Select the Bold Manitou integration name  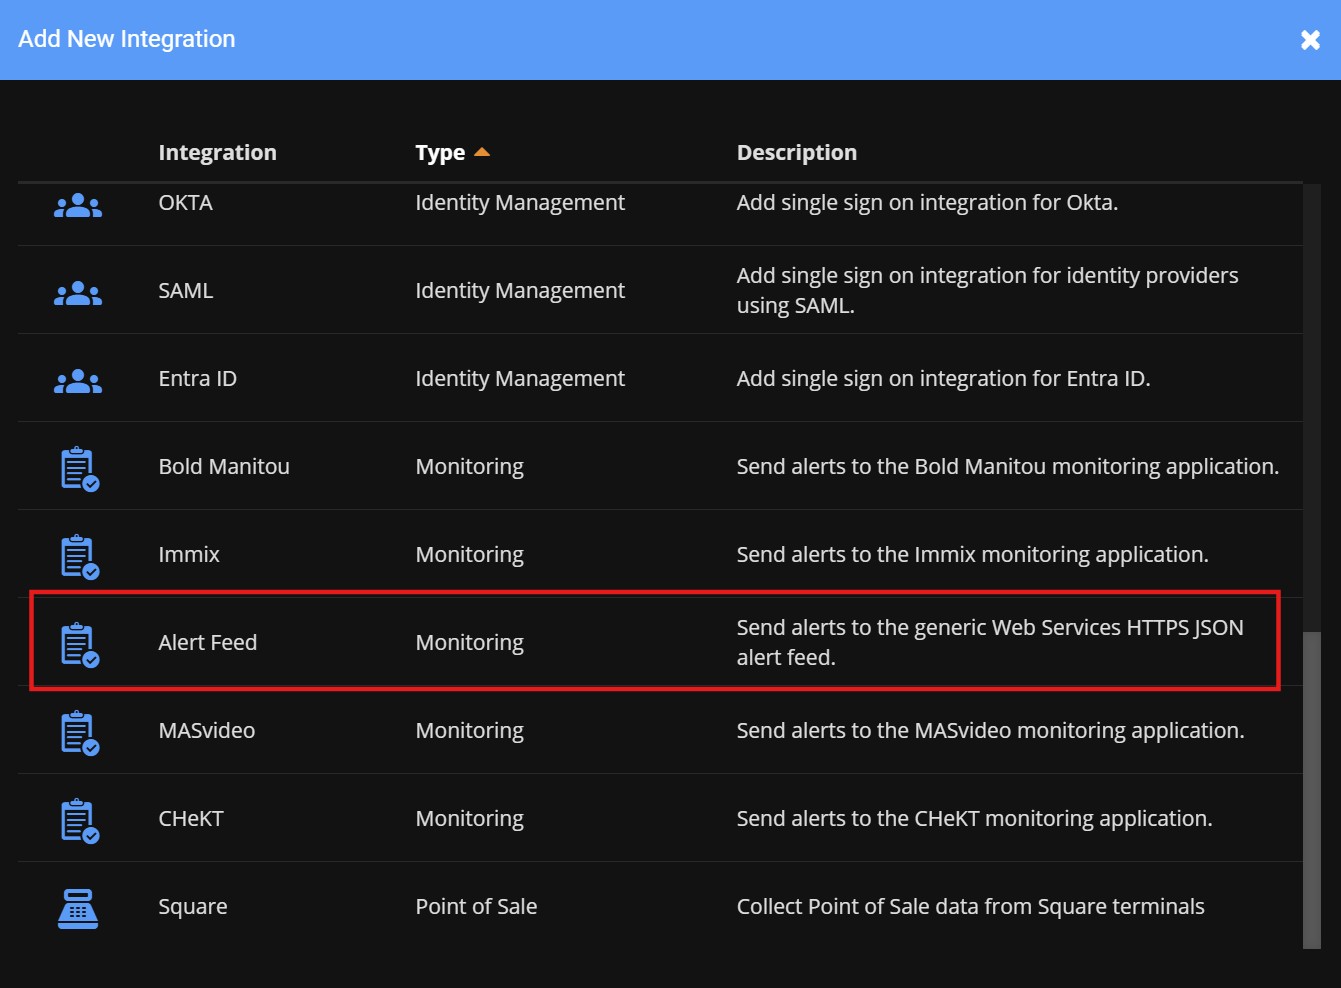tap(224, 466)
